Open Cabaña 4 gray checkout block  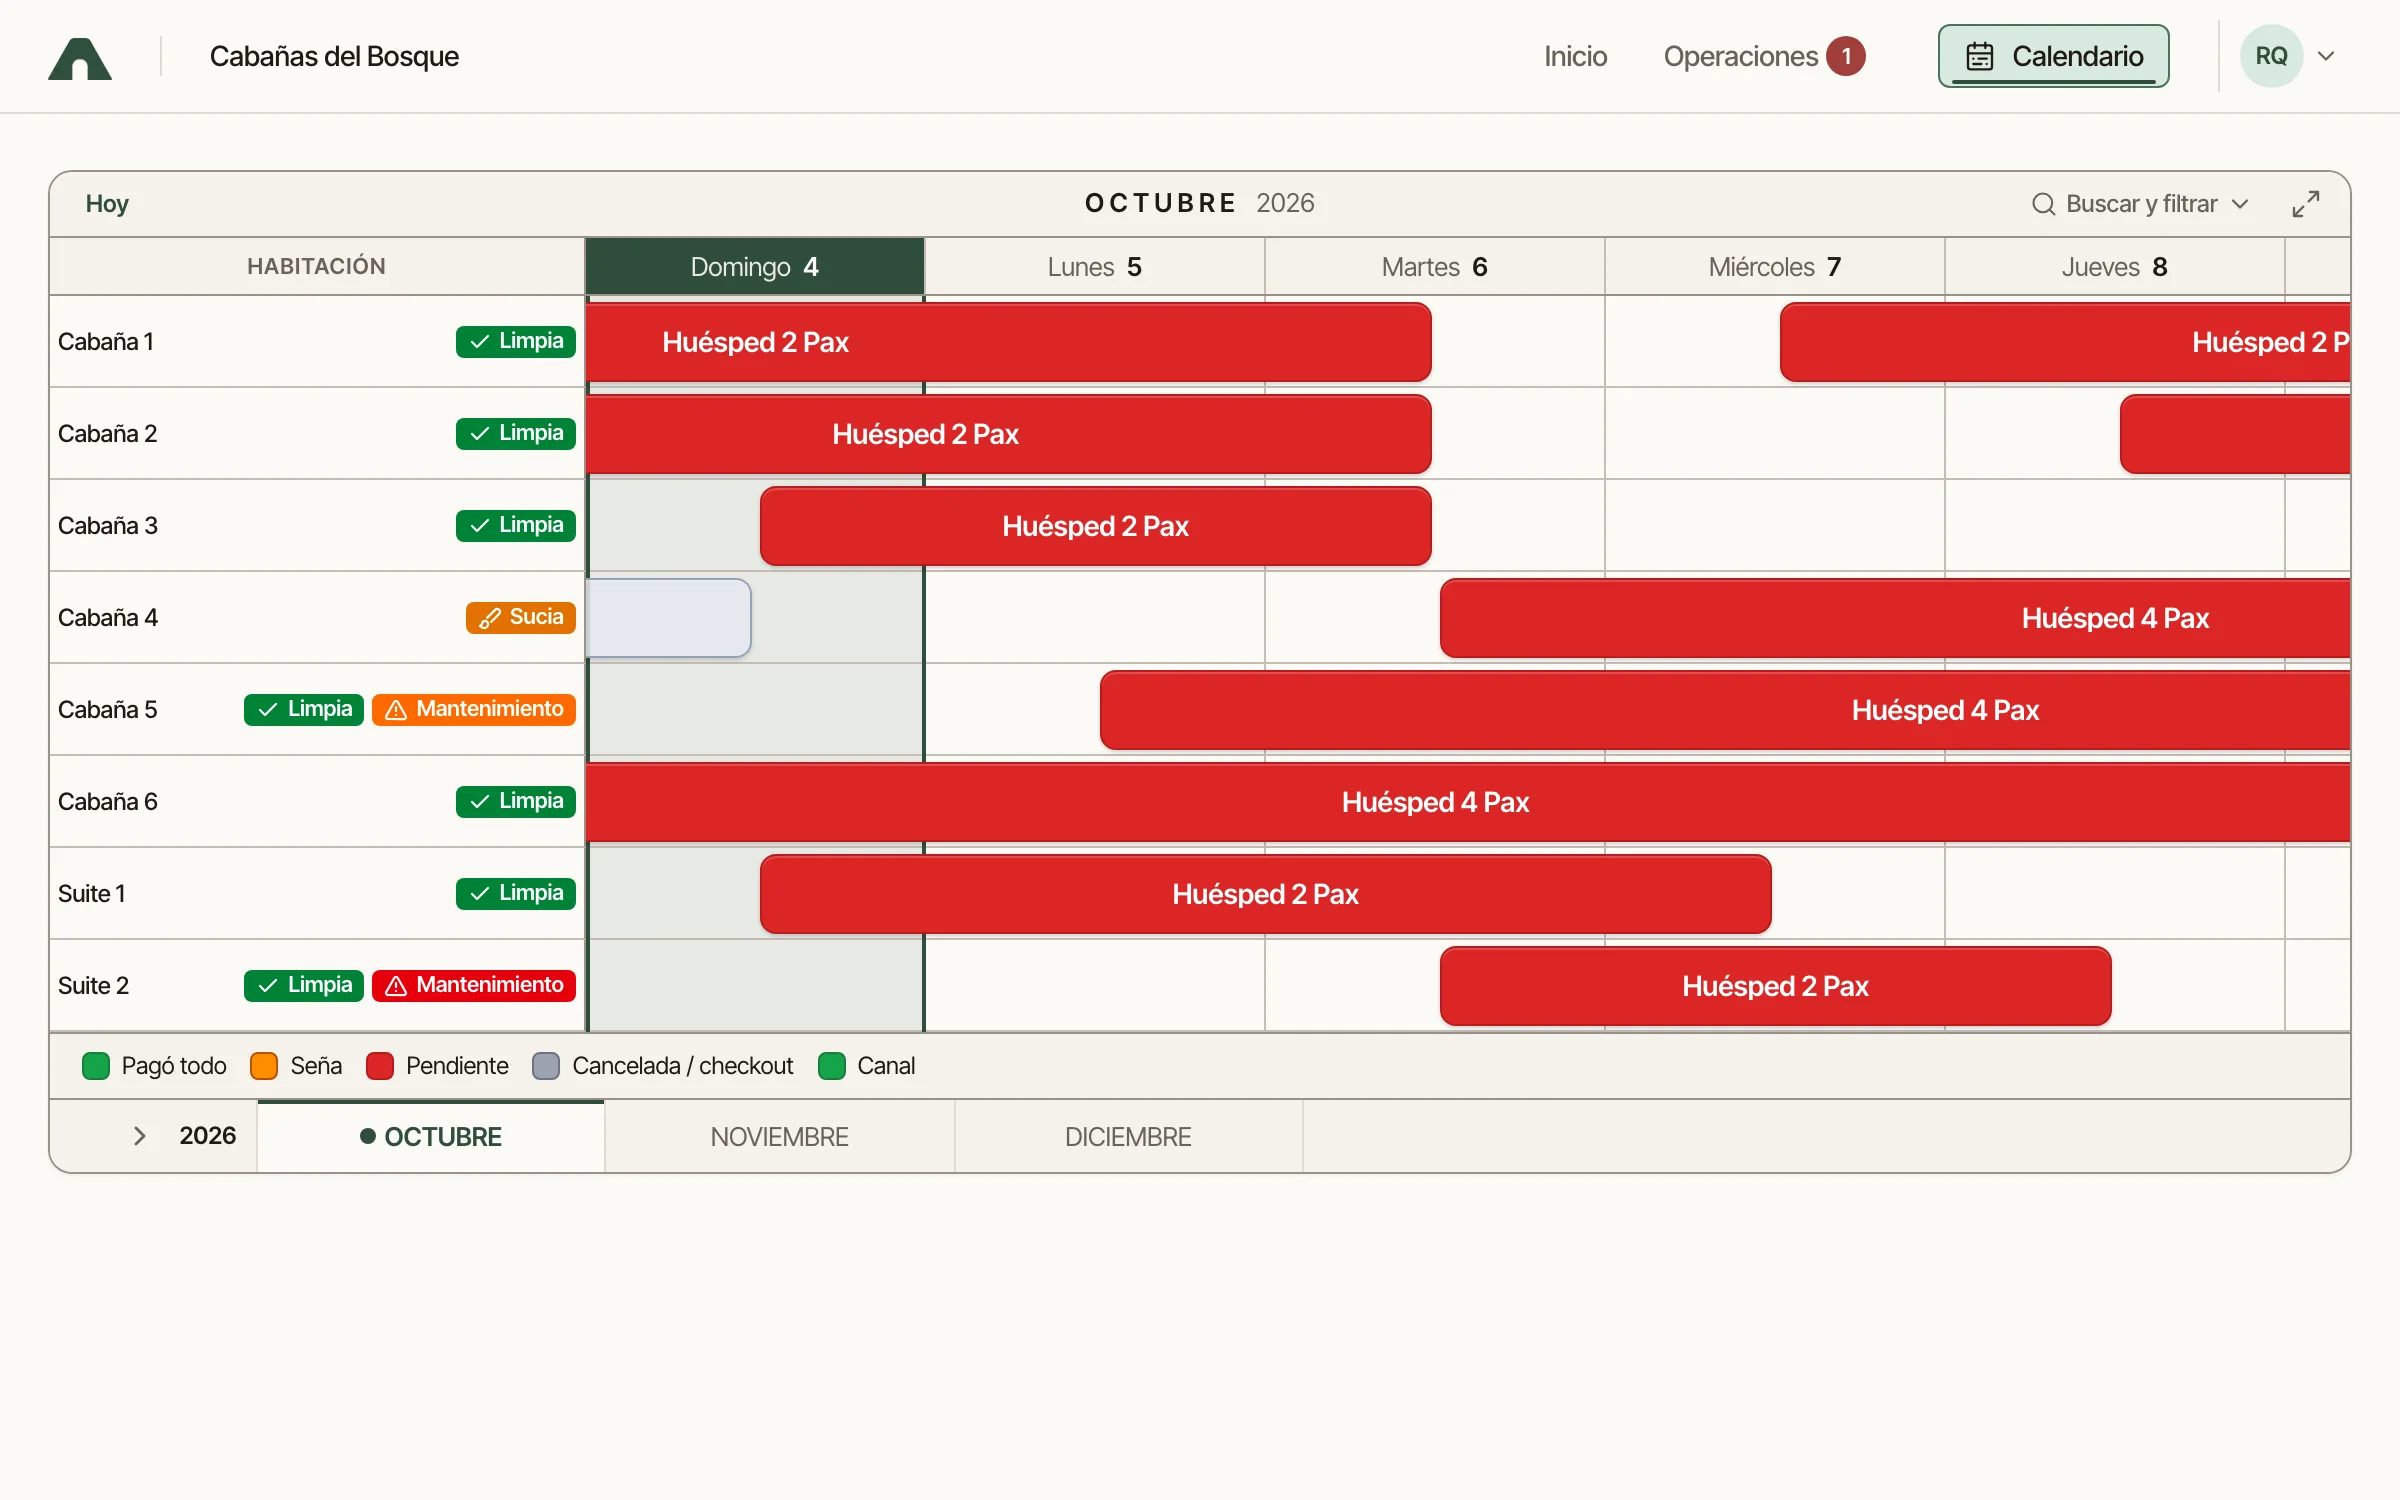[x=669, y=618]
